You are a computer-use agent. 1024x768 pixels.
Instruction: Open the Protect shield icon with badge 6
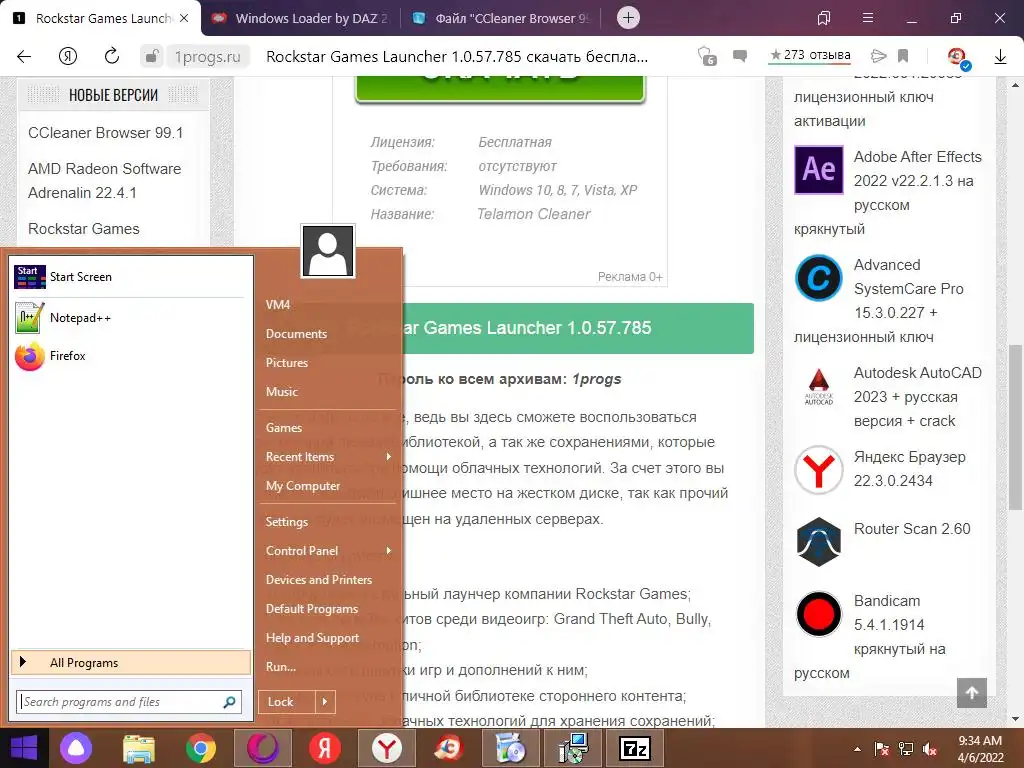pos(707,56)
